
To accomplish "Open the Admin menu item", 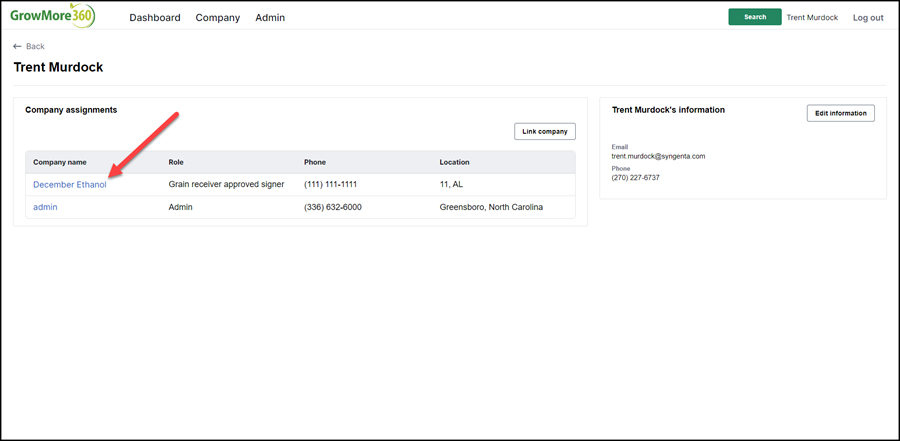I will point(270,18).
